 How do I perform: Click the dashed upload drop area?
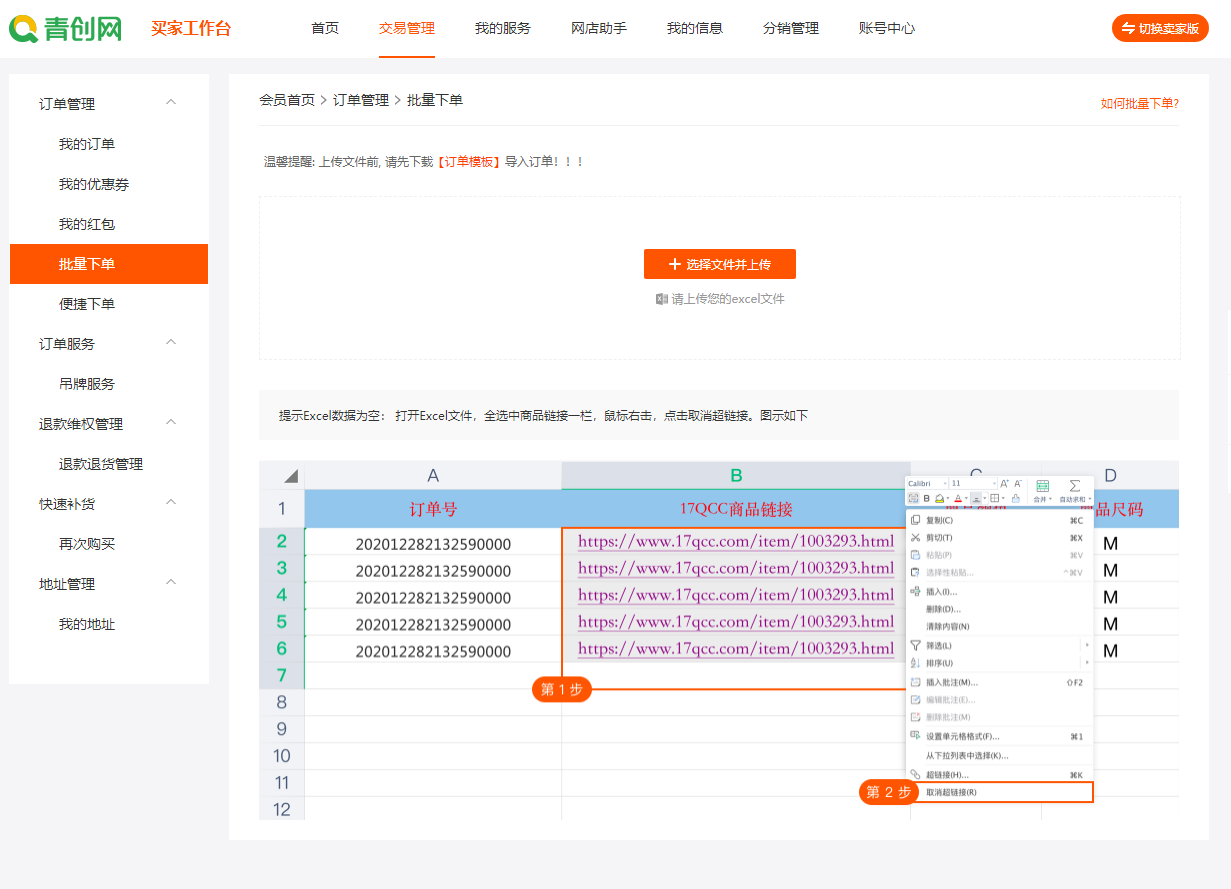(720, 278)
